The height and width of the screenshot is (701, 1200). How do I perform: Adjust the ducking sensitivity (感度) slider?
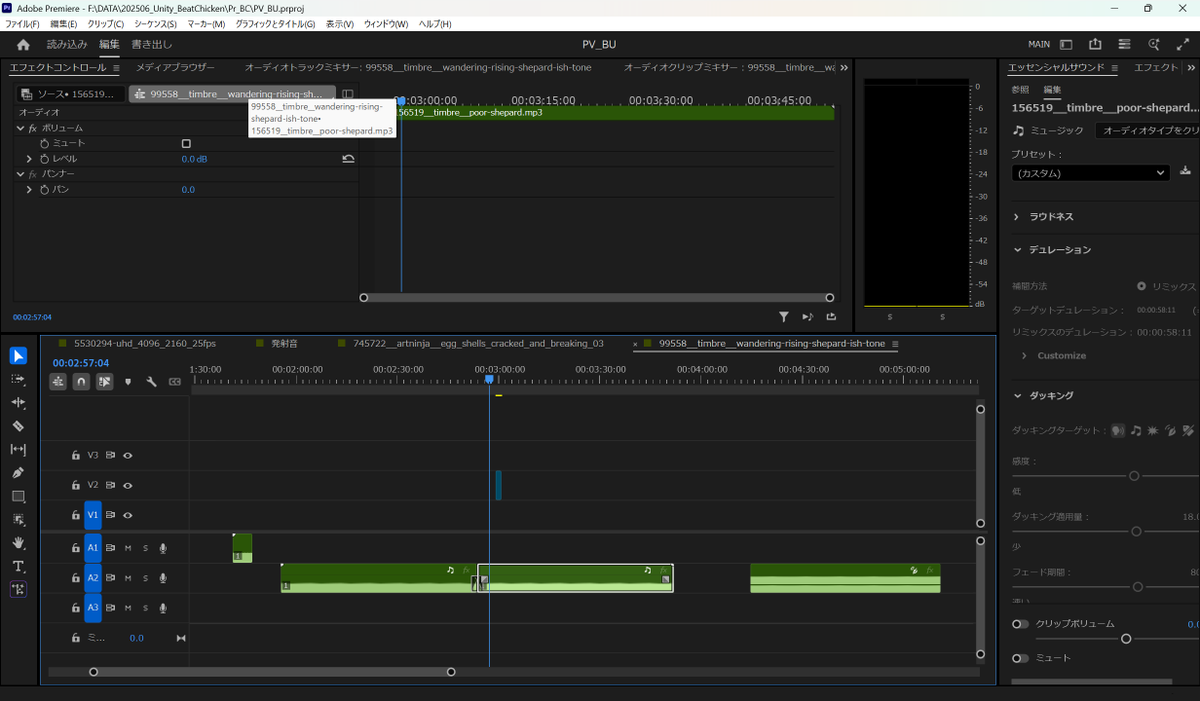click(1134, 476)
